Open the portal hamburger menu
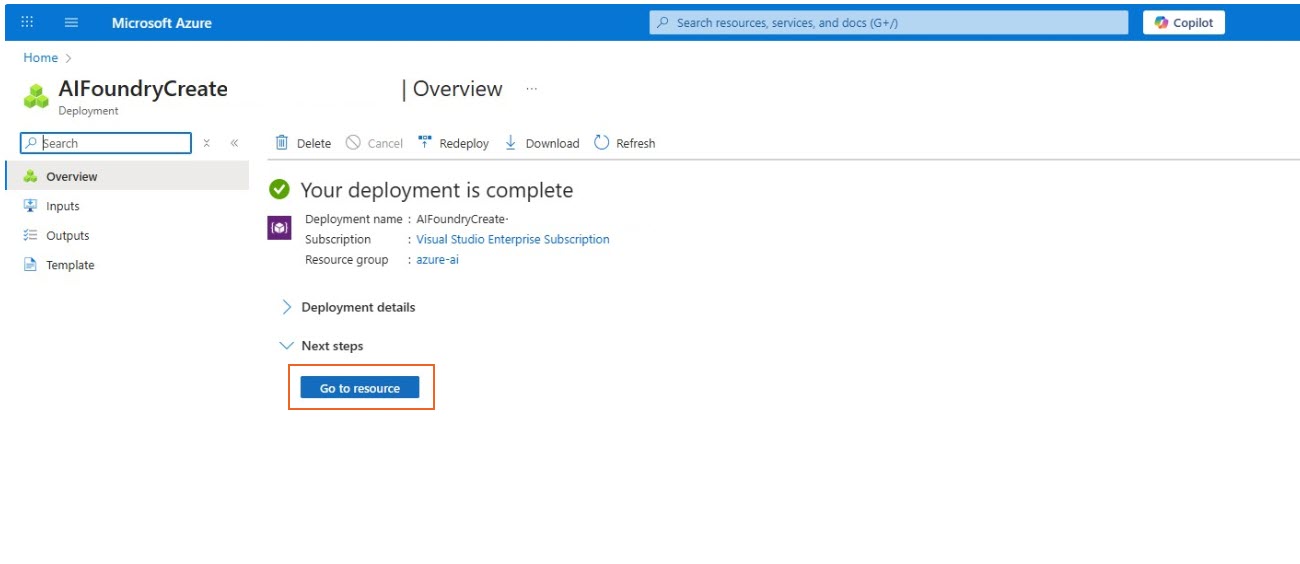Viewport: 1300px width, 564px height. (71, 23)
